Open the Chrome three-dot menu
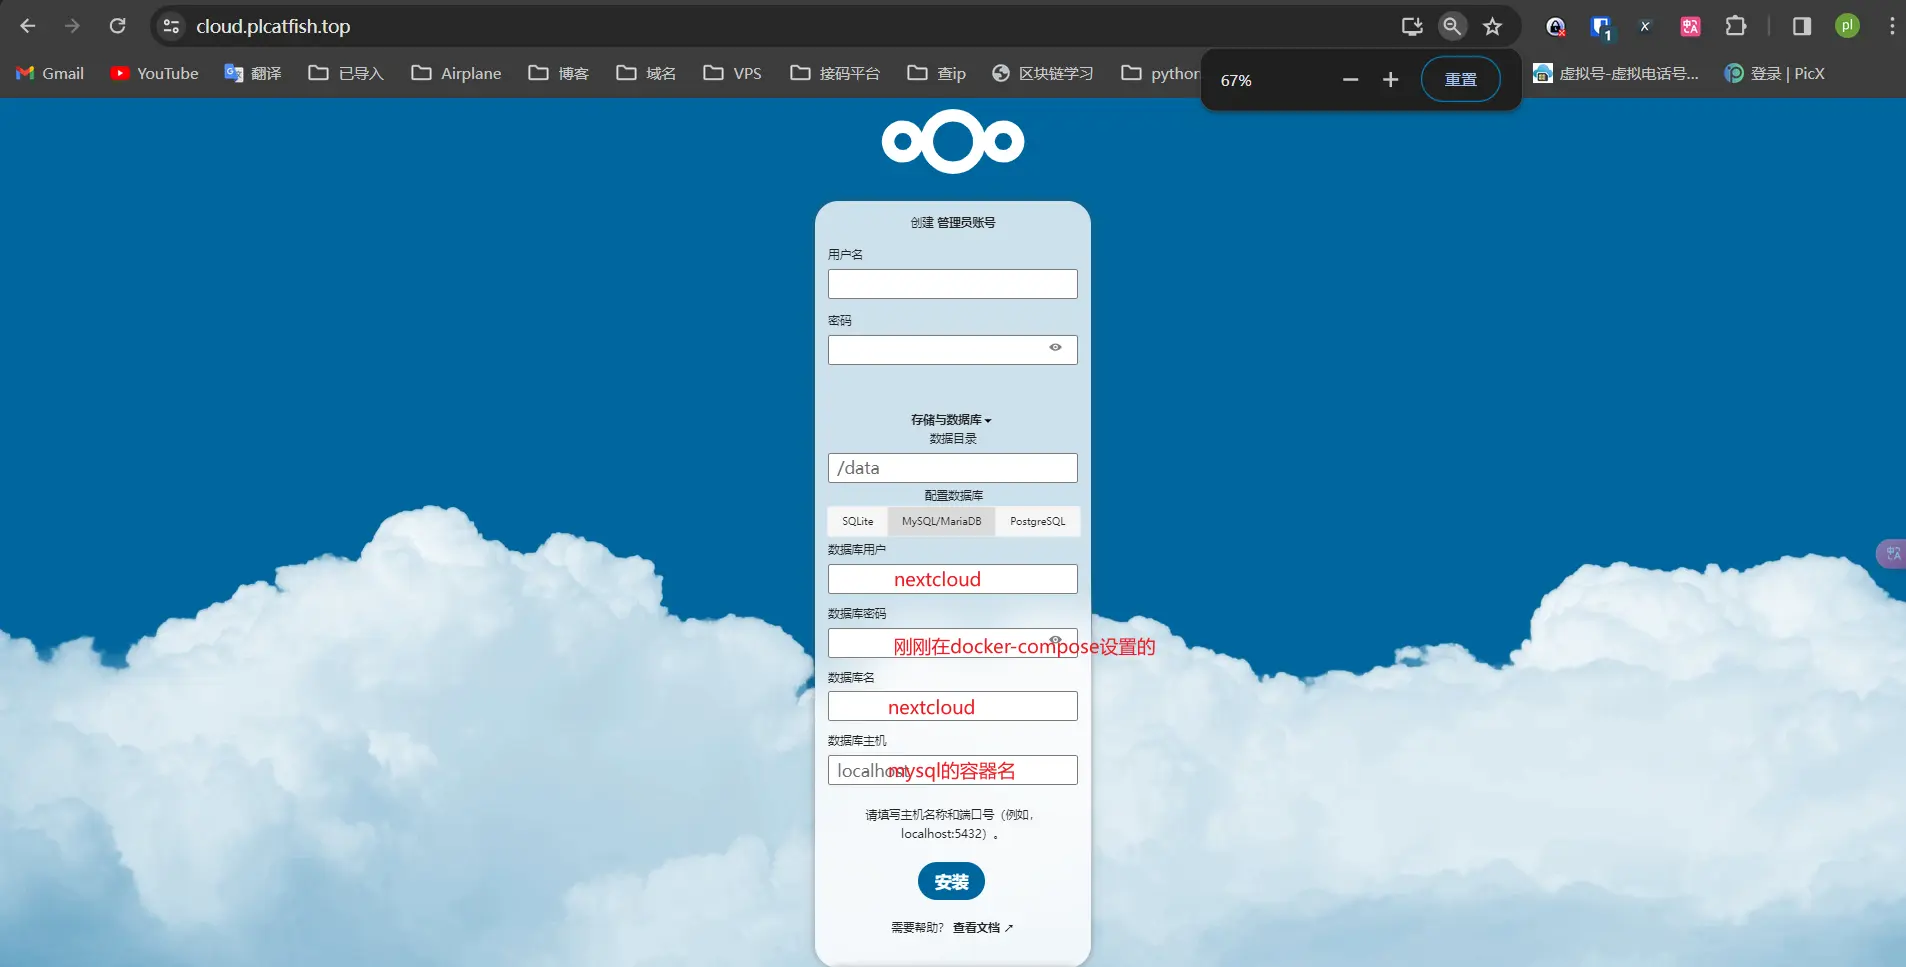This screenshot has height=967, width=1906. 1892,26
